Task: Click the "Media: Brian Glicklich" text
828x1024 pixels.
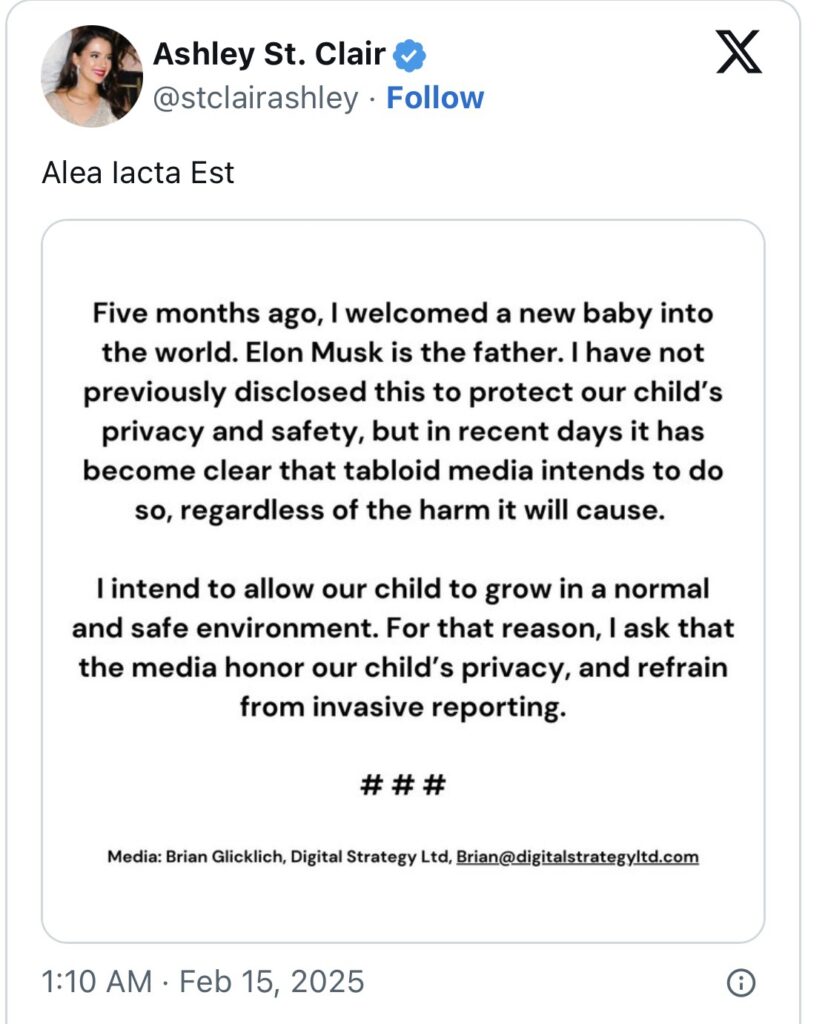Action: click(194, 857)
